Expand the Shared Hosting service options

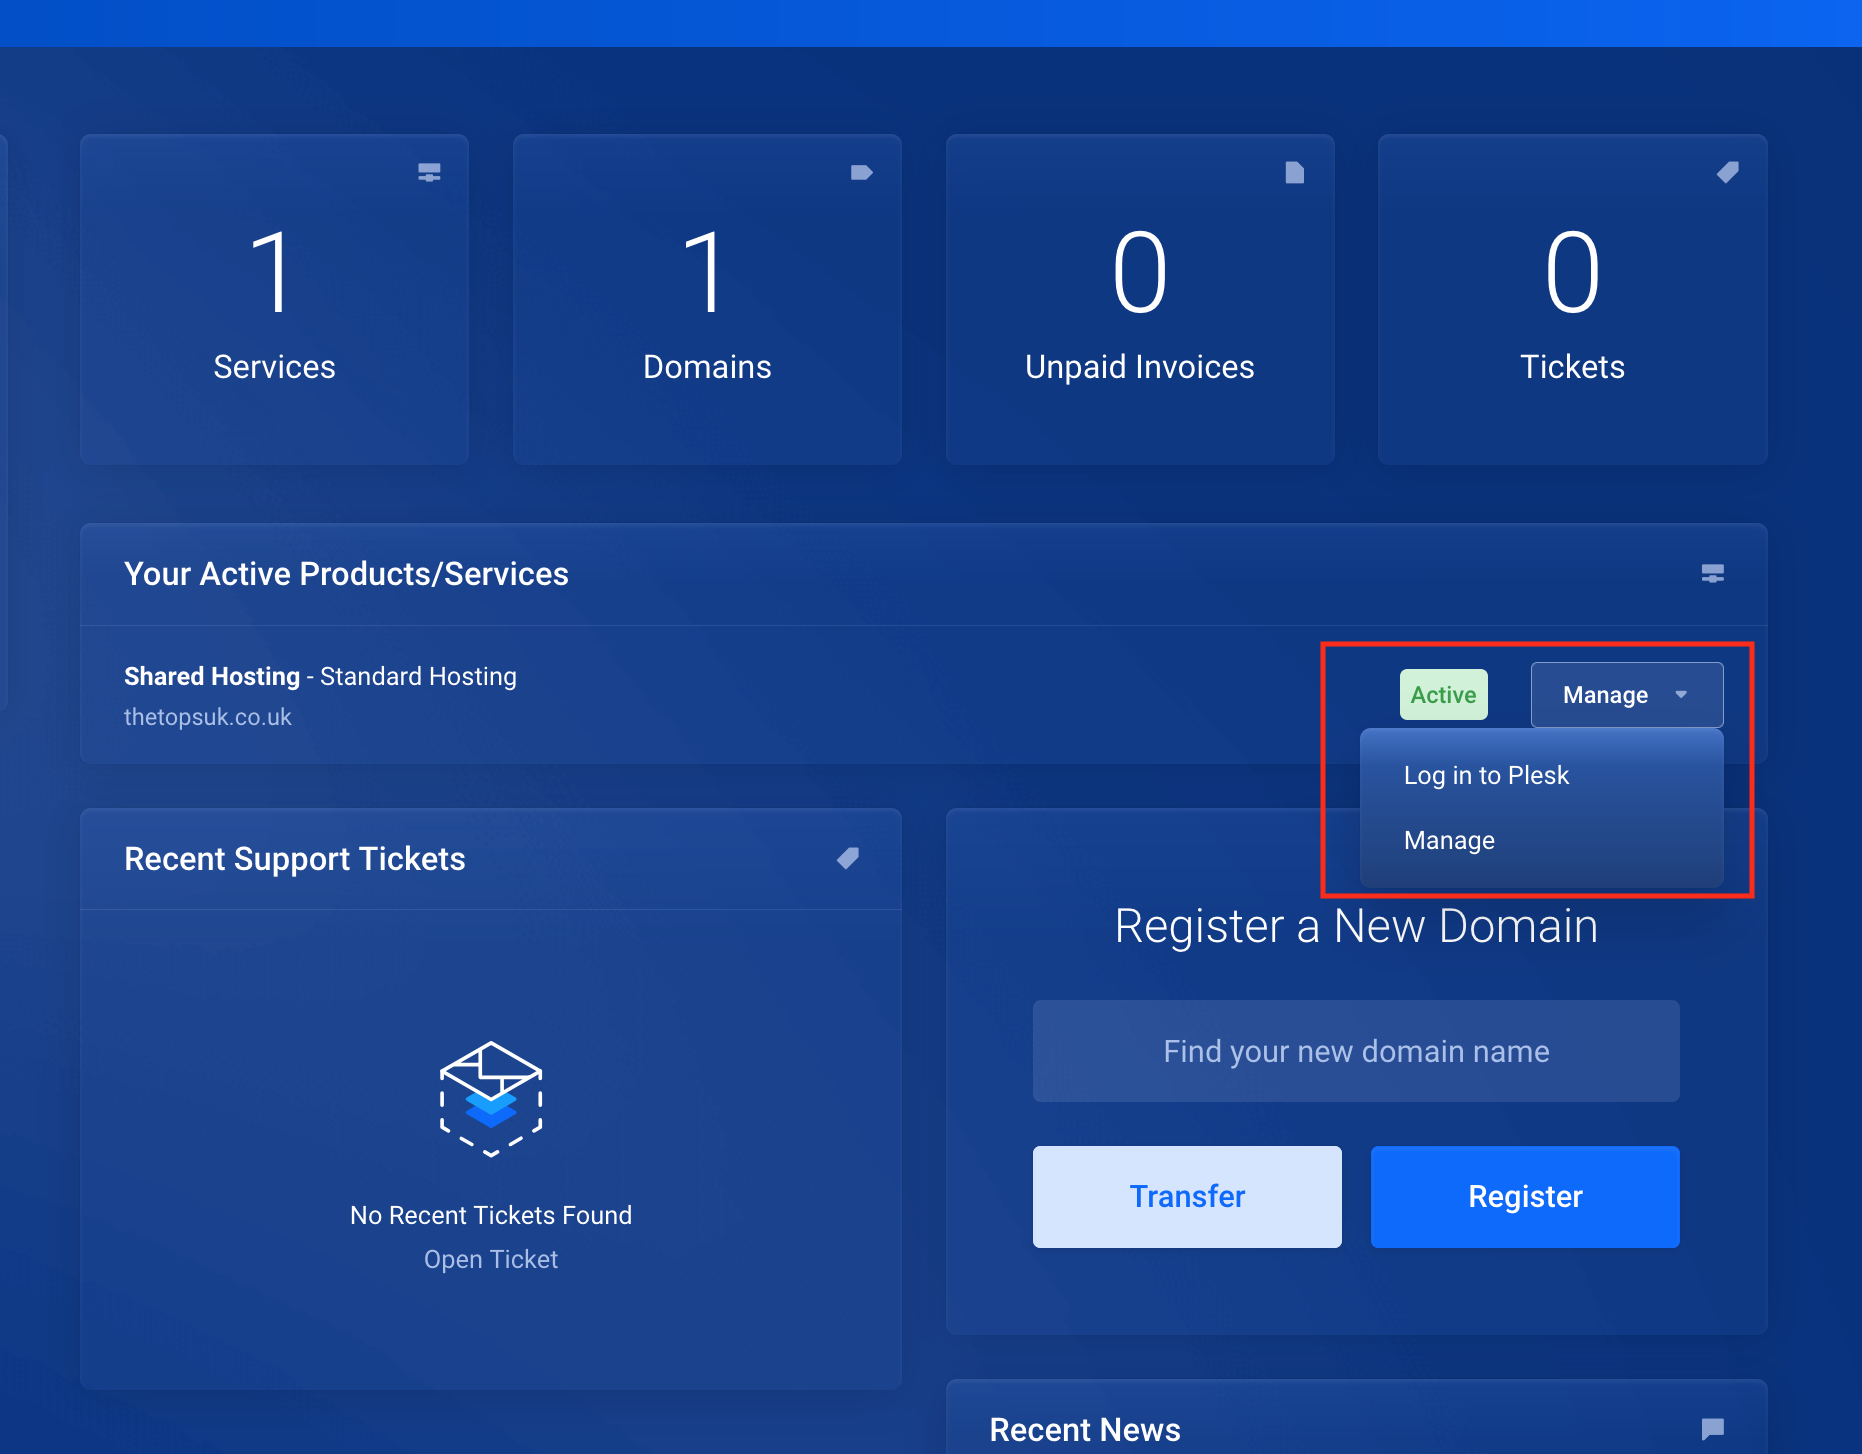tap(1625, 694)
